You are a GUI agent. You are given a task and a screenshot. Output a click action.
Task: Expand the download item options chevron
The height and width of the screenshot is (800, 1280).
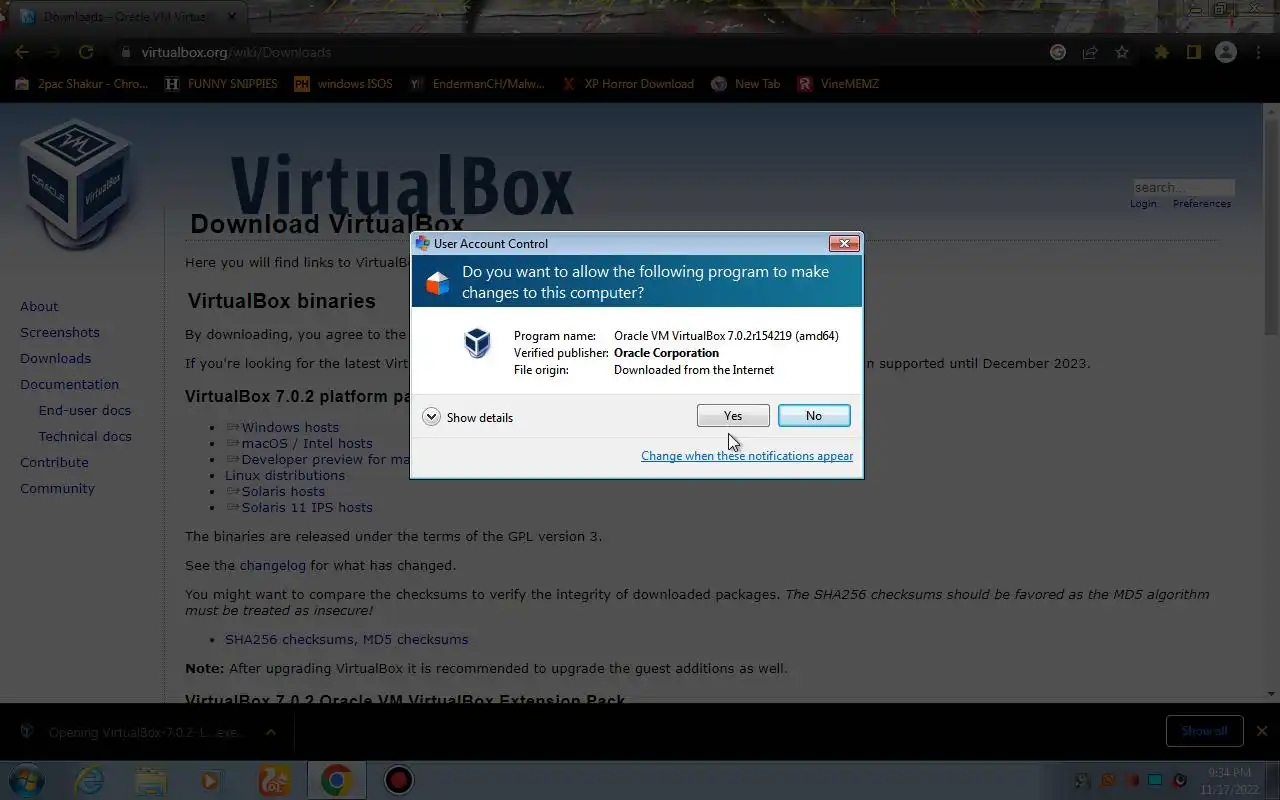(270, 732)
